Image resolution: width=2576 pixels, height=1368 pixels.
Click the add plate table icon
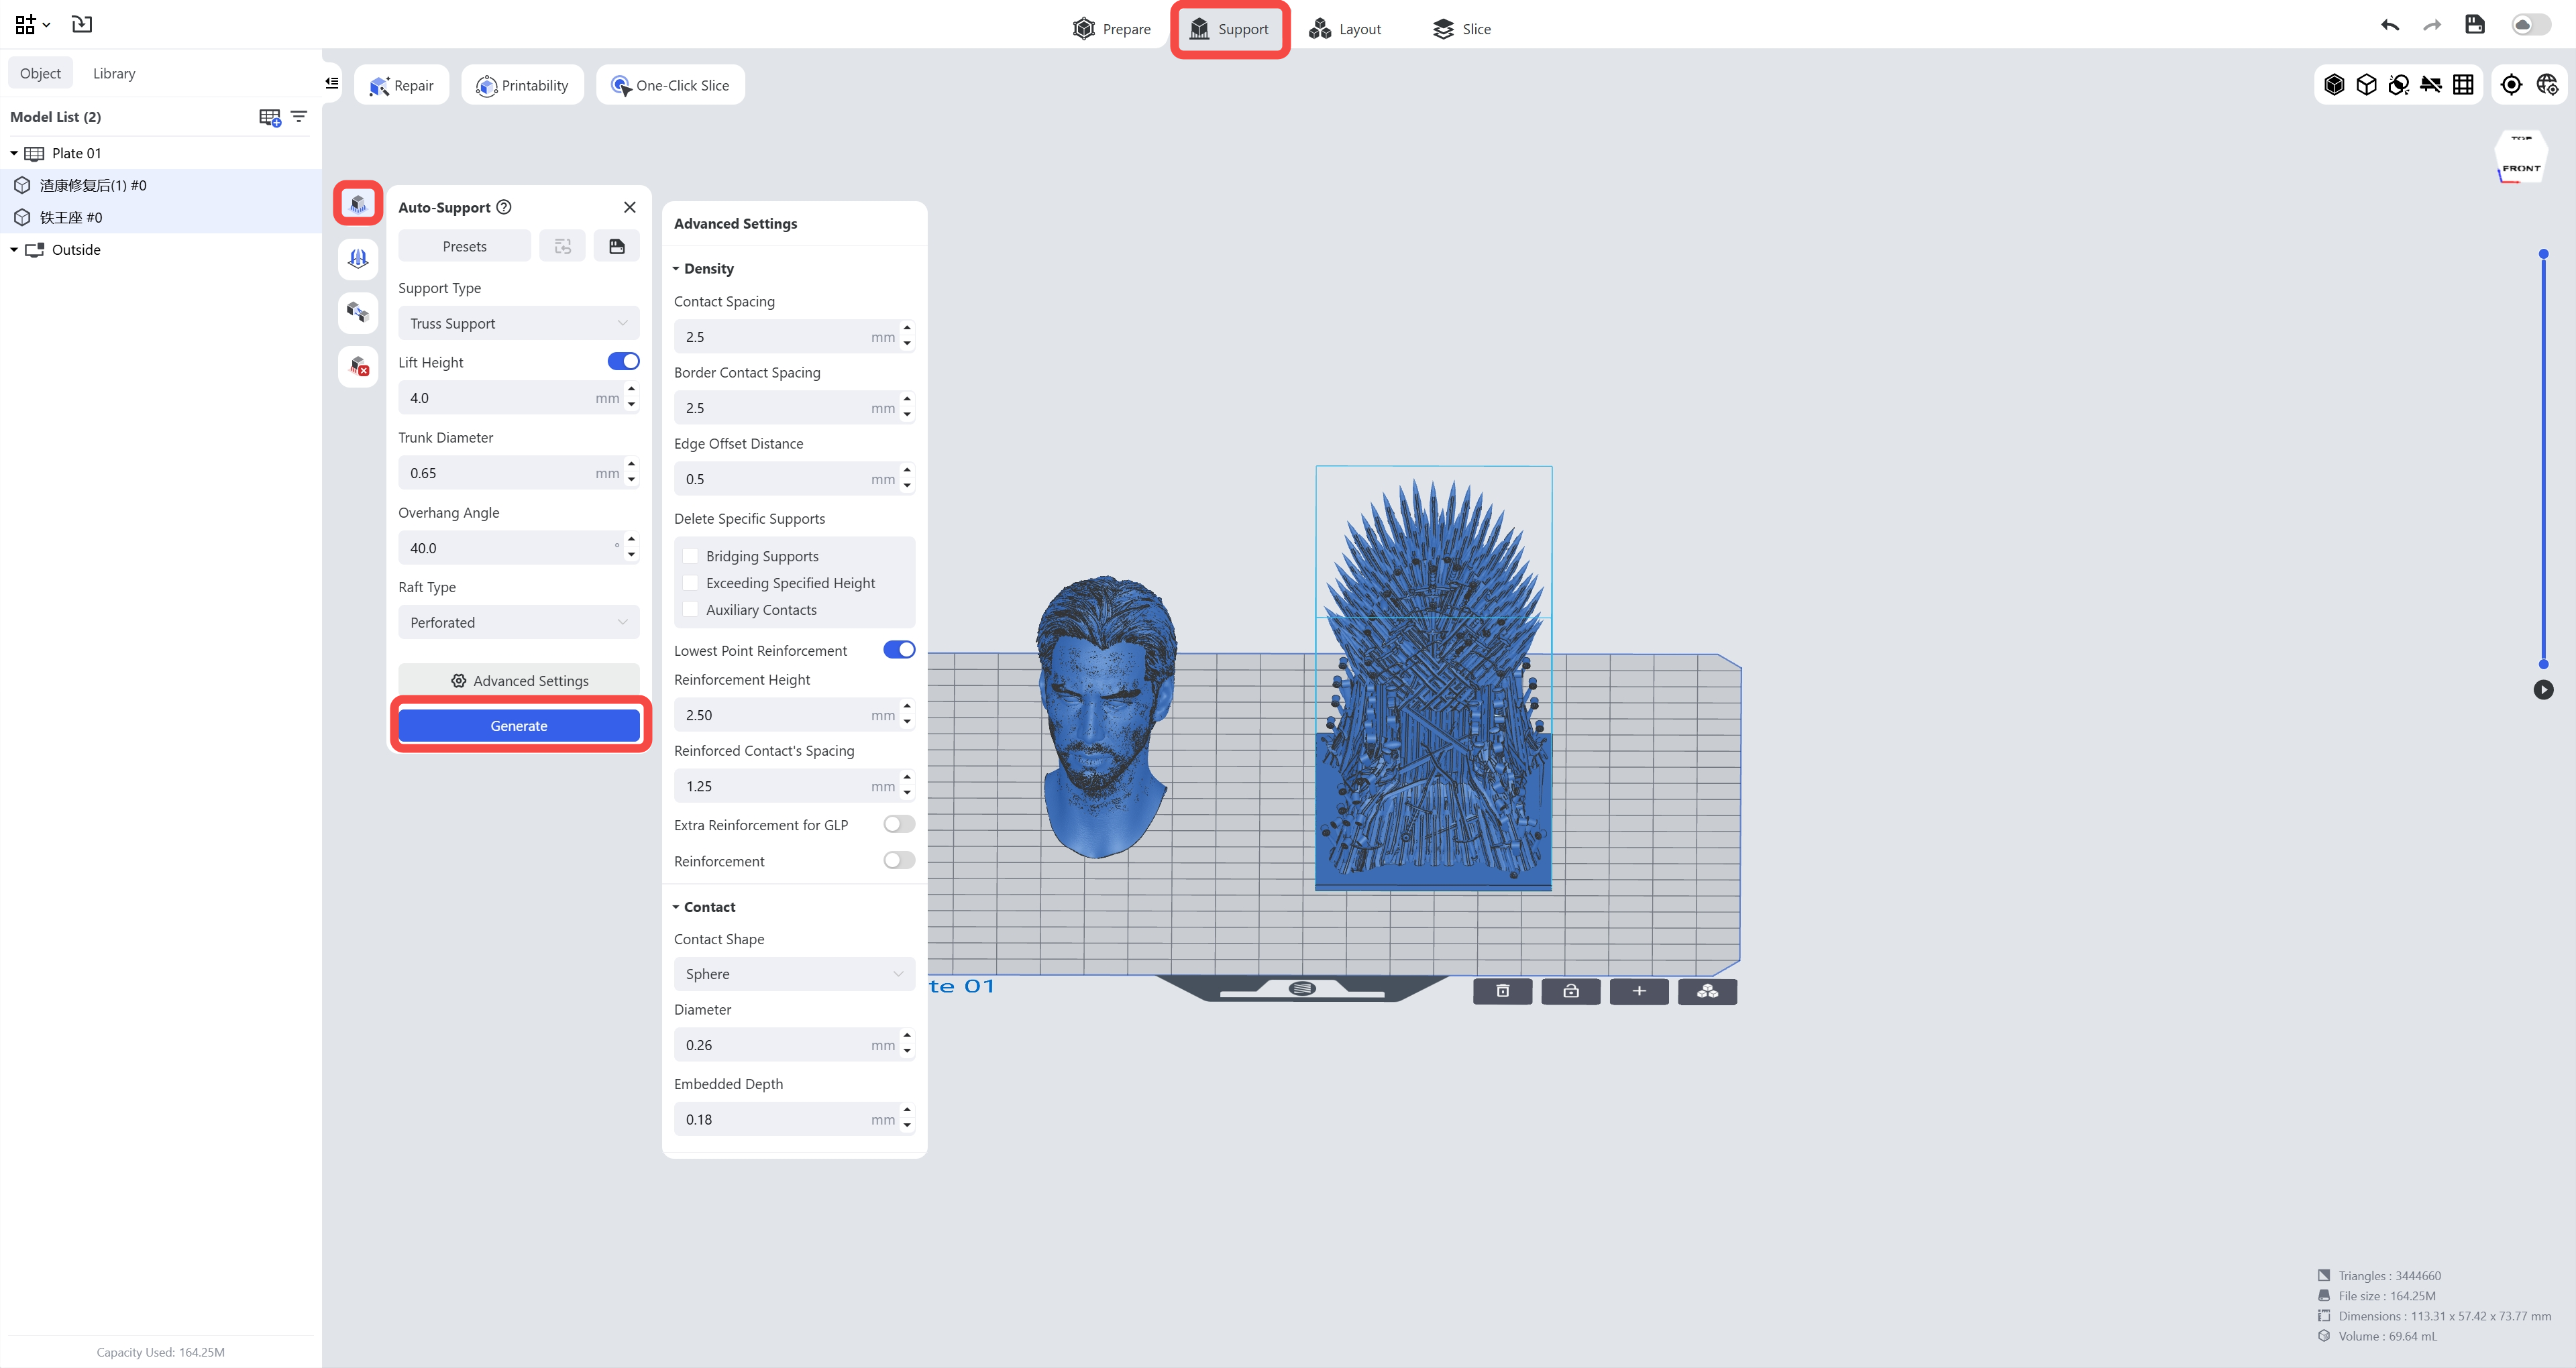click(270, 118)
